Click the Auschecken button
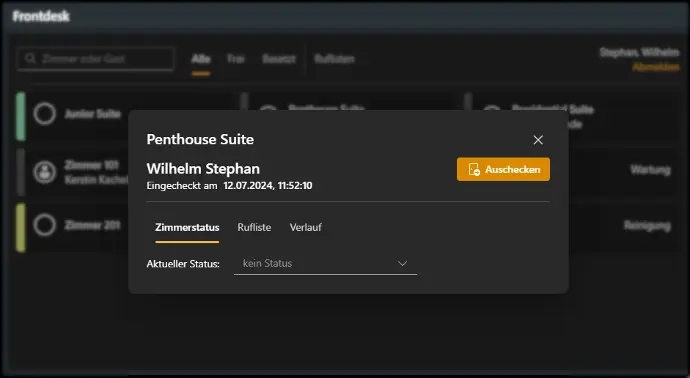 point(503,169)
